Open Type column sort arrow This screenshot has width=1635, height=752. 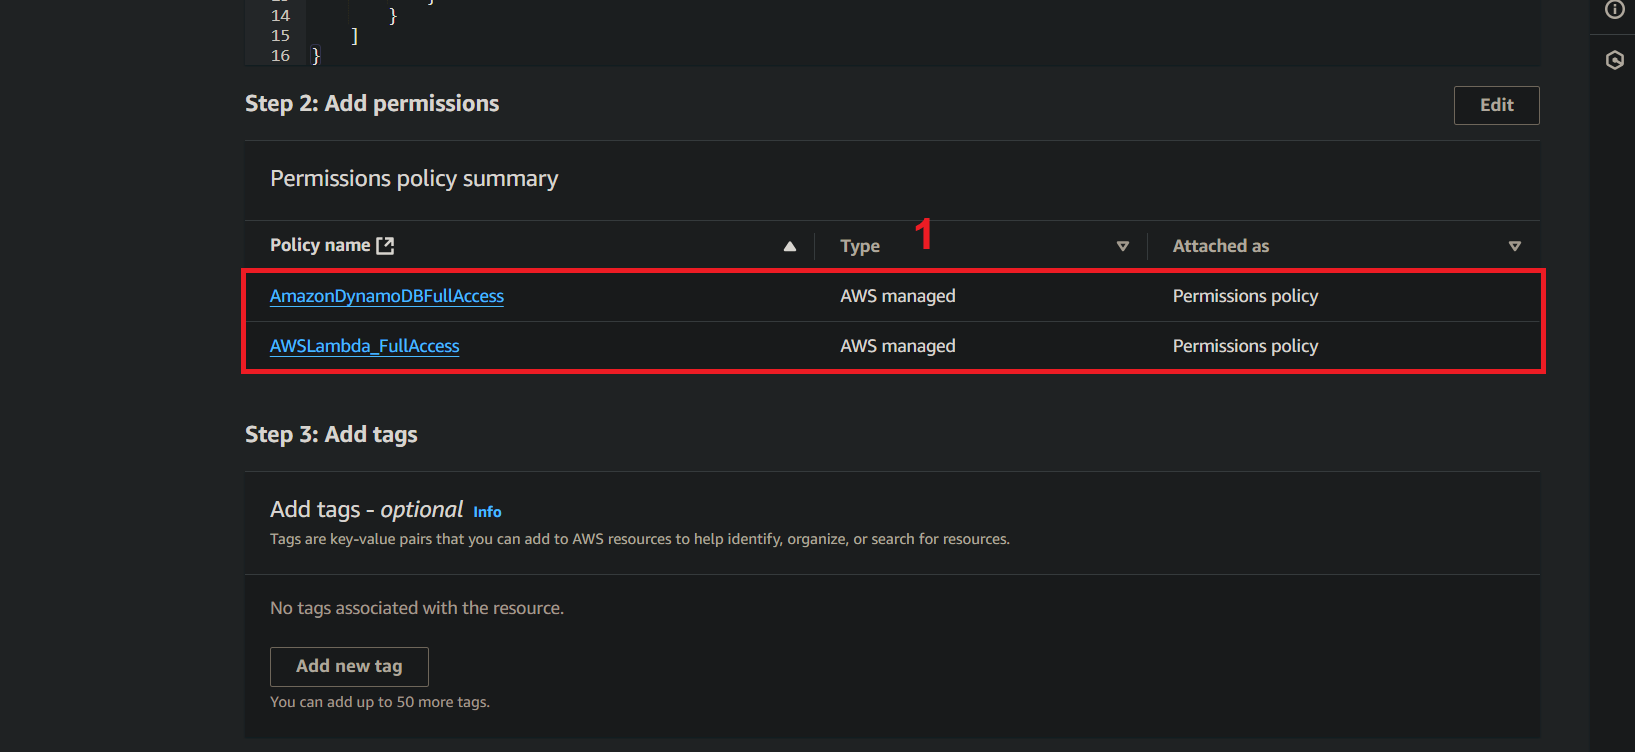[1123, 246]
